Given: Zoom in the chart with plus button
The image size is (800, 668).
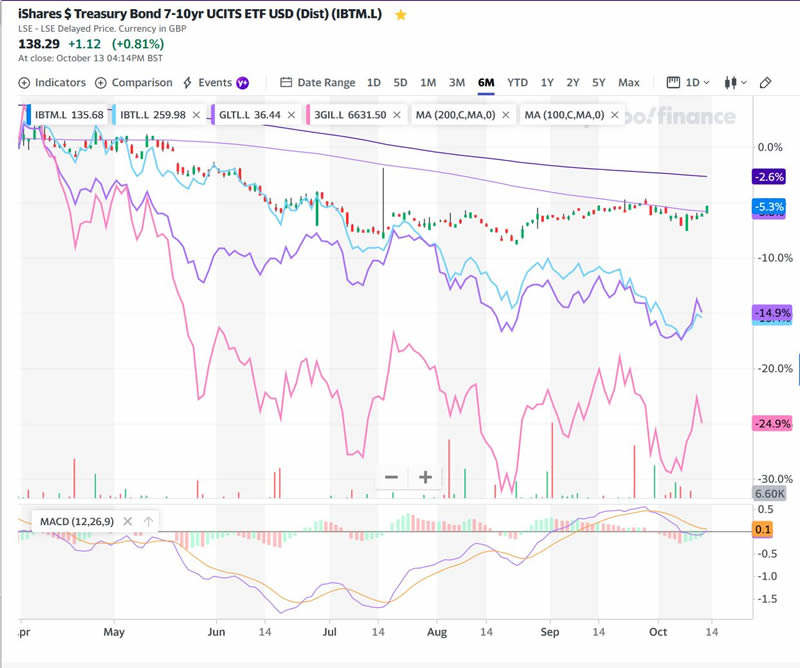Looking at the screenshot, I should (x=425, y=477).
